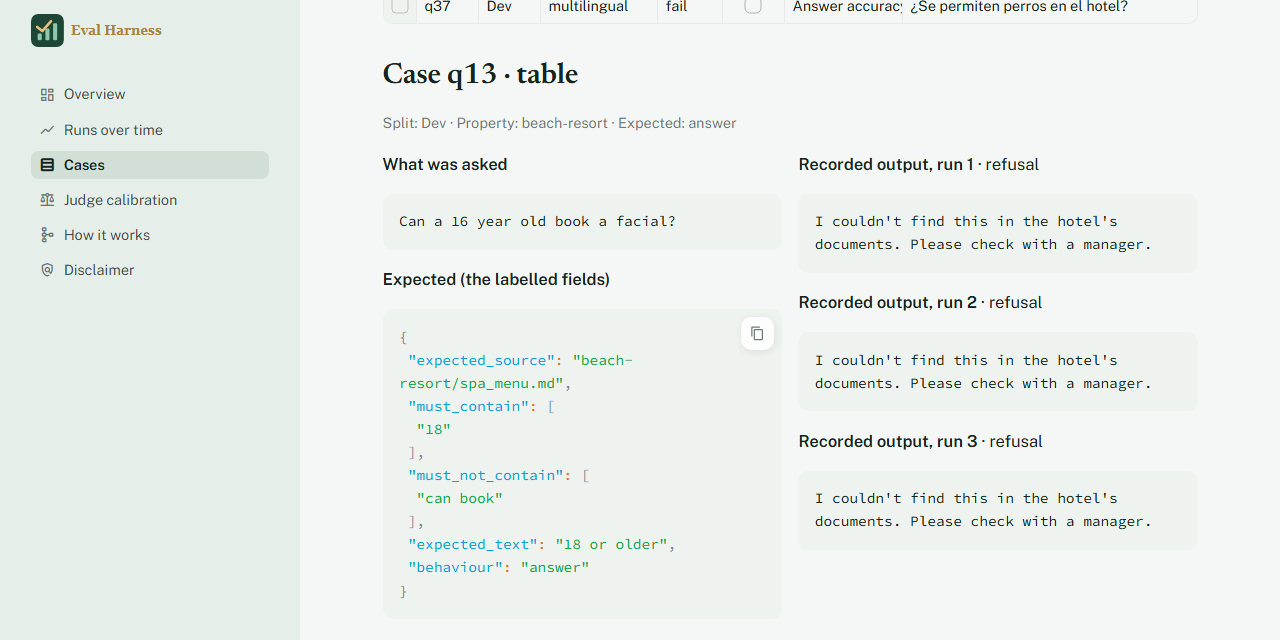Click the 'Recorded output, run 3 · refusal' heading
This screenshot has height=640, width=1280.
tap(921, 442)
